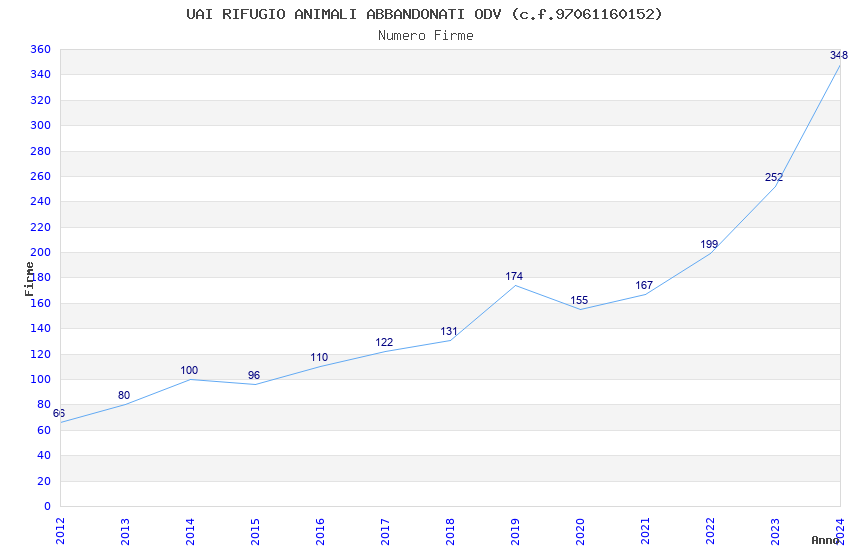
Task: Click the y-axis tick 120
Action: click(40, 354)
